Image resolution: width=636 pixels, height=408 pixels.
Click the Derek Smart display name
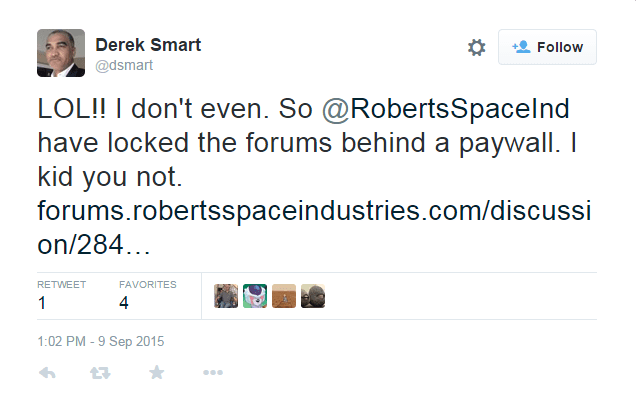point(145,44)
